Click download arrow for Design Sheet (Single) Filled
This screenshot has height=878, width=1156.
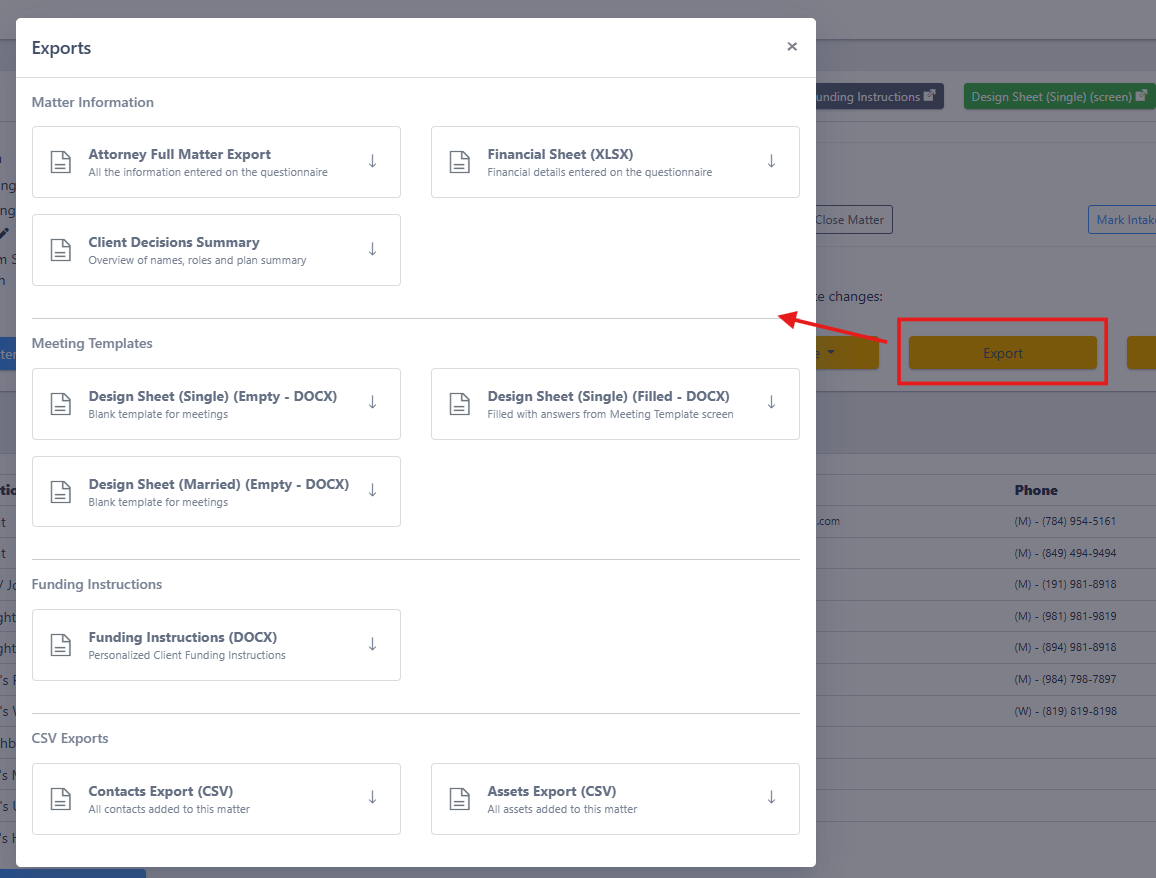771,403
